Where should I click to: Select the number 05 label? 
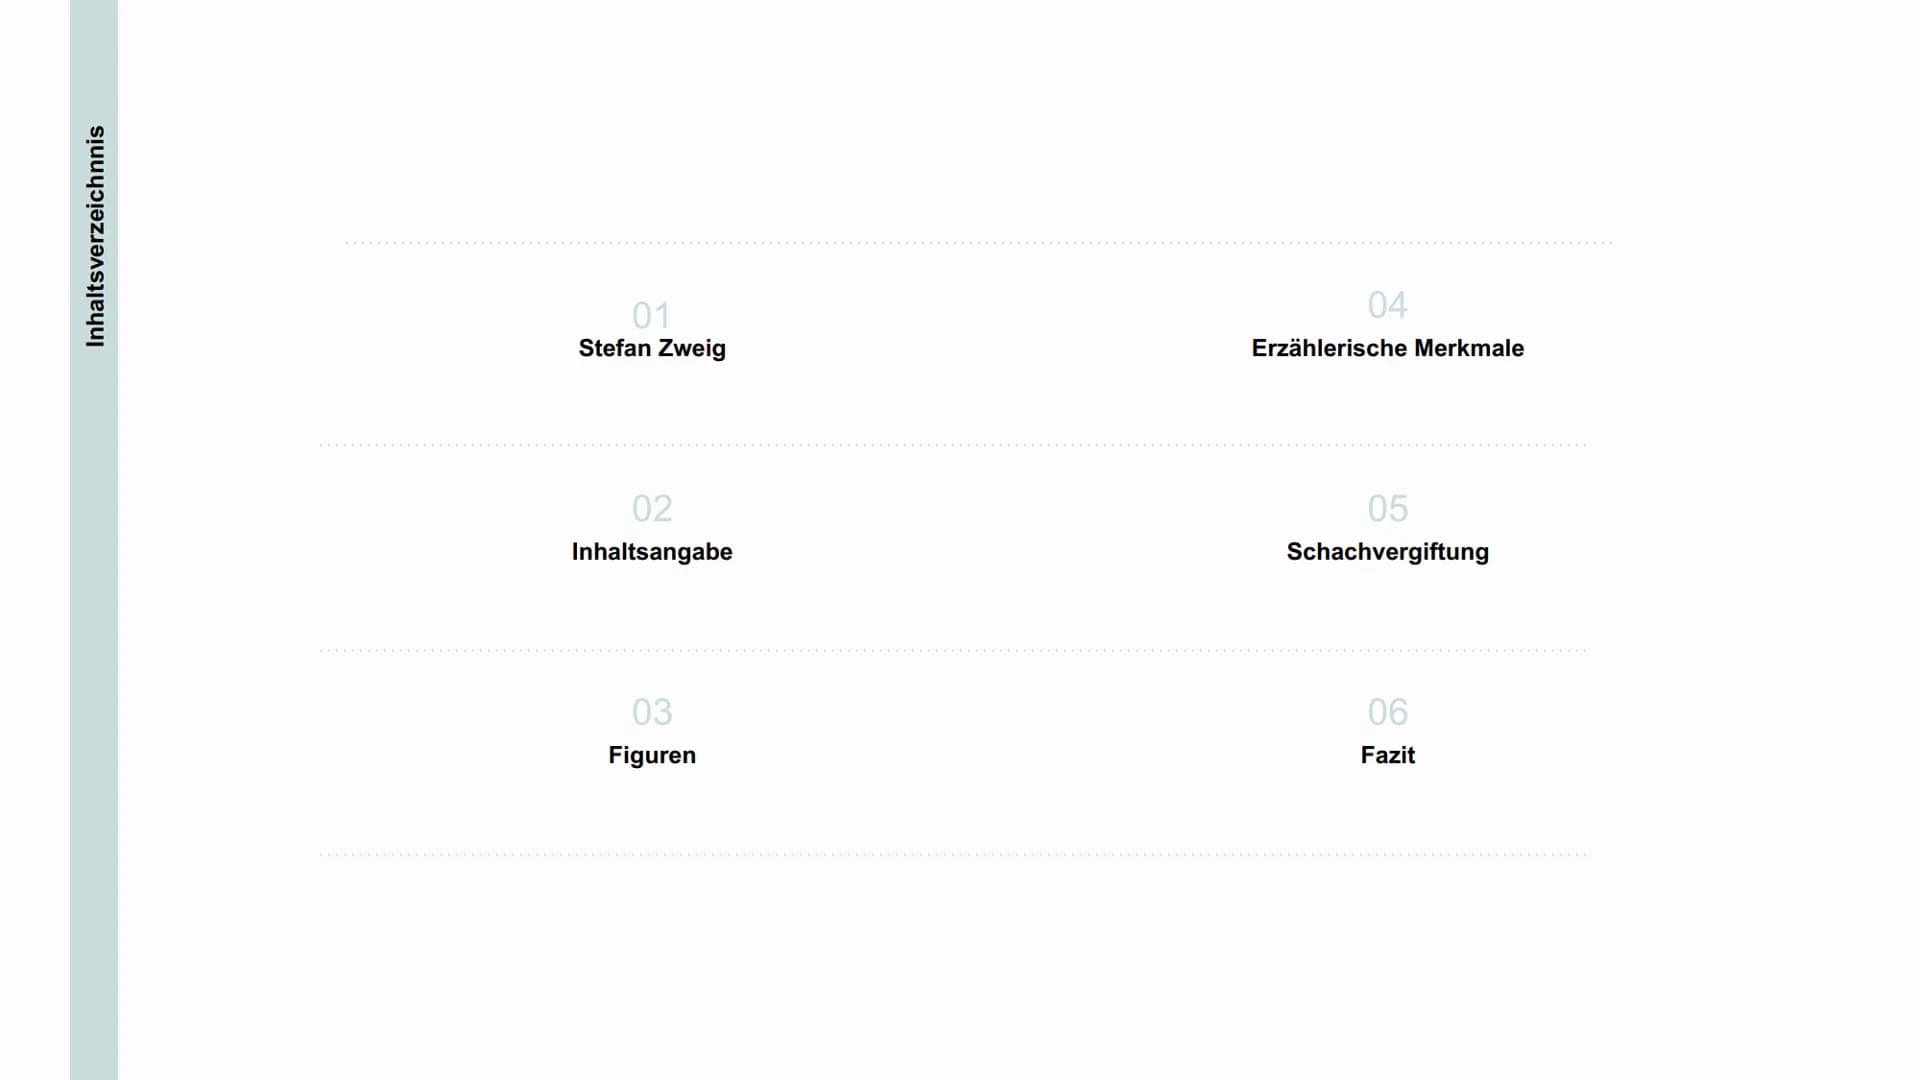(x=1387, y=509)
